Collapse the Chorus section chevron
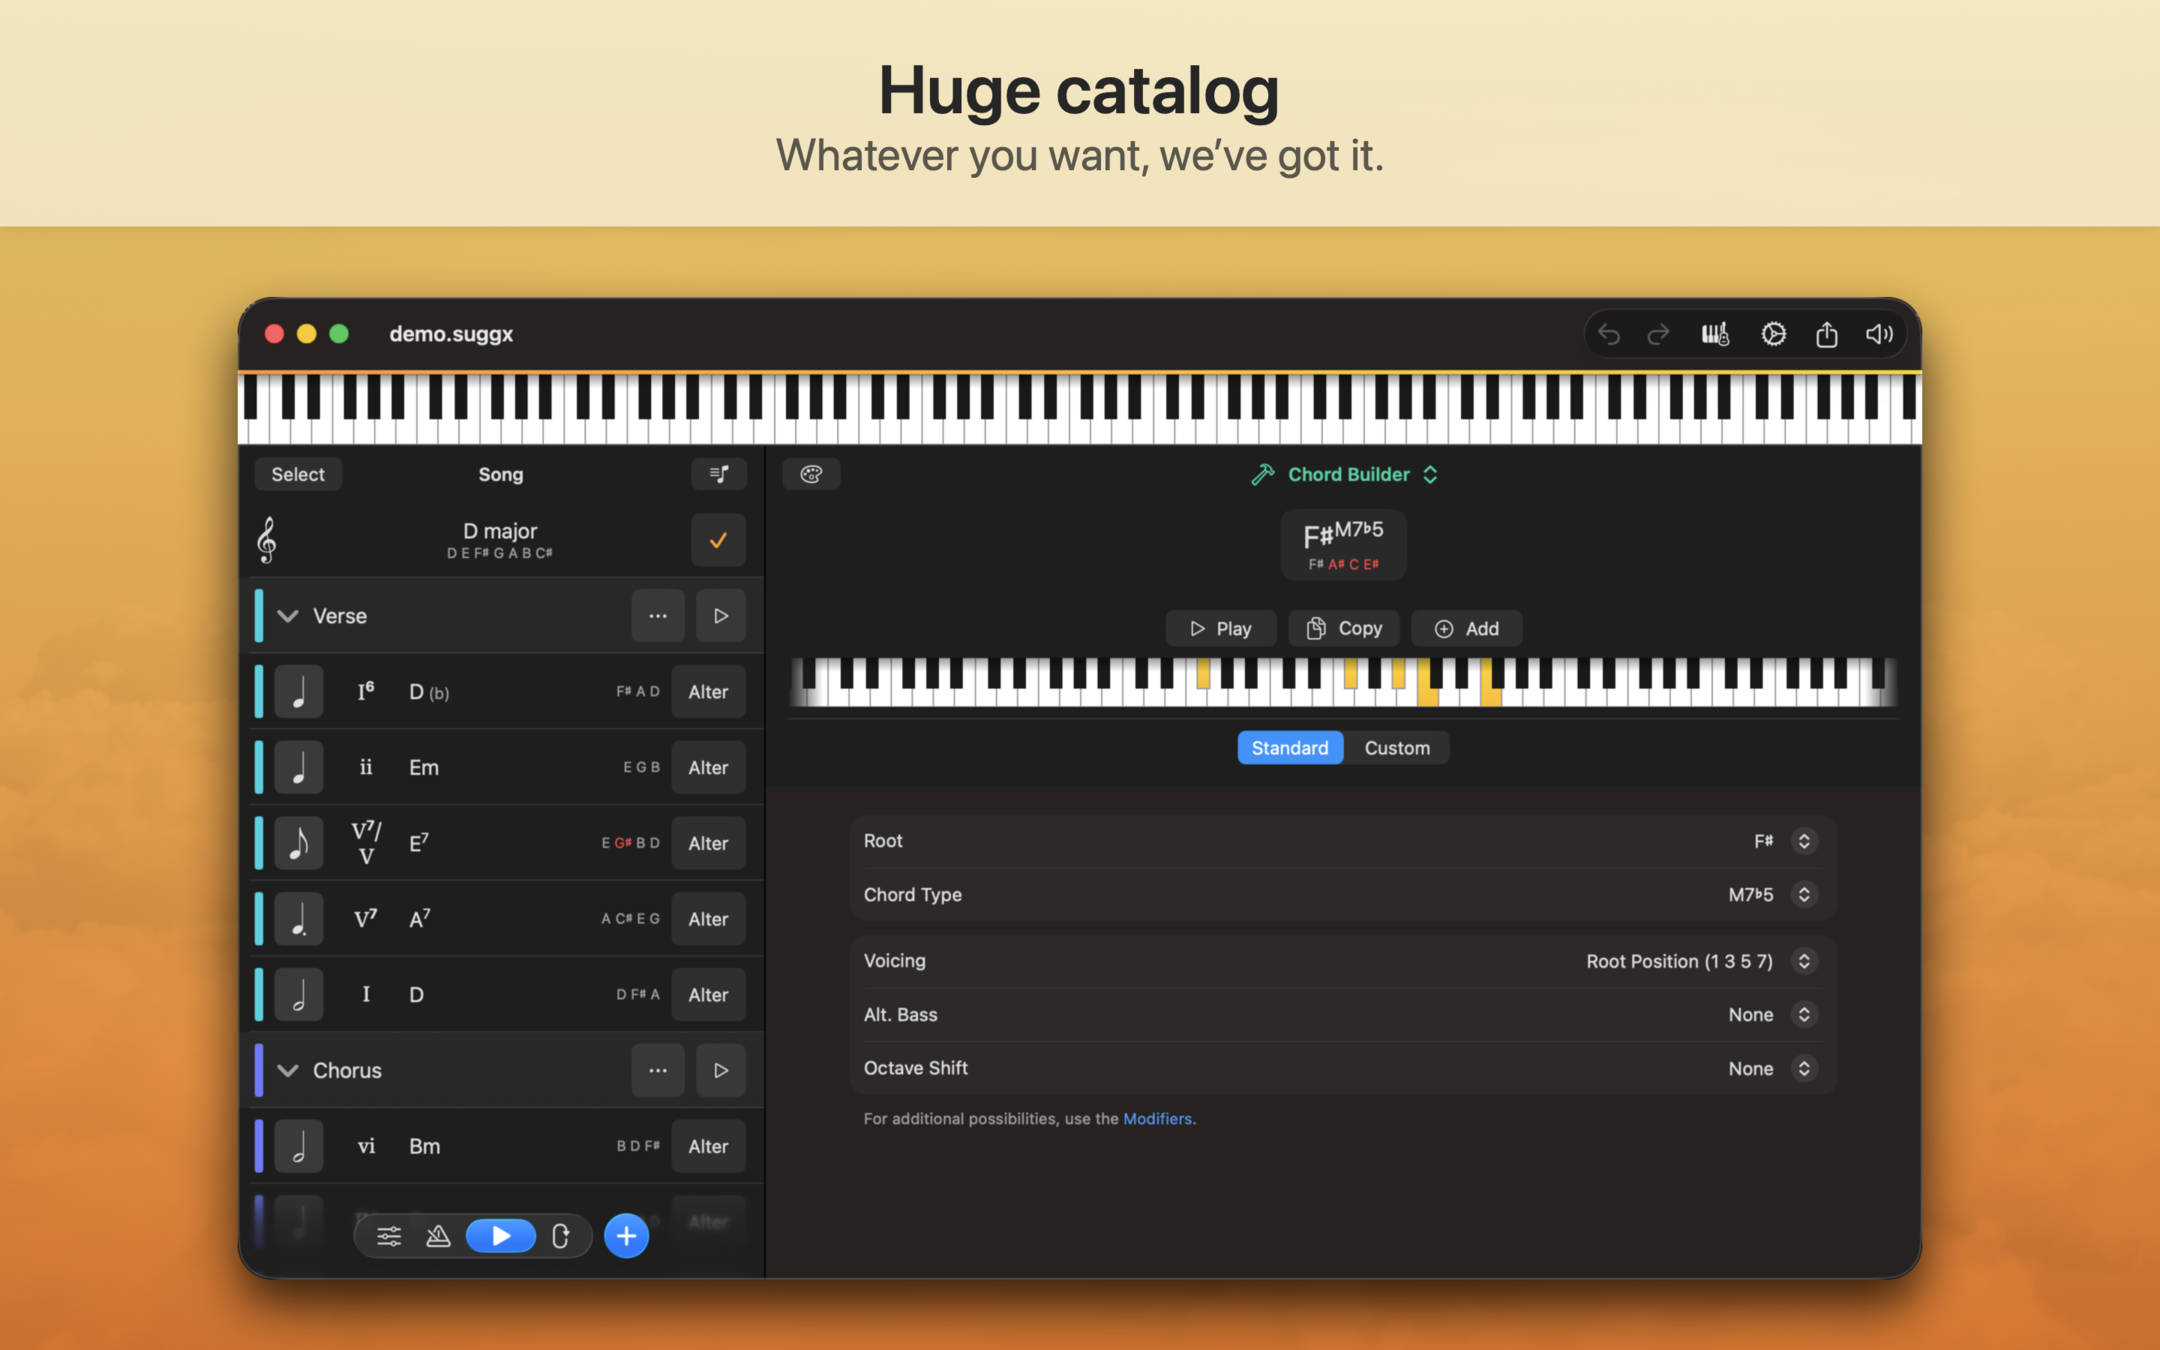2160x1350 pixels. tap(288, 1071)
